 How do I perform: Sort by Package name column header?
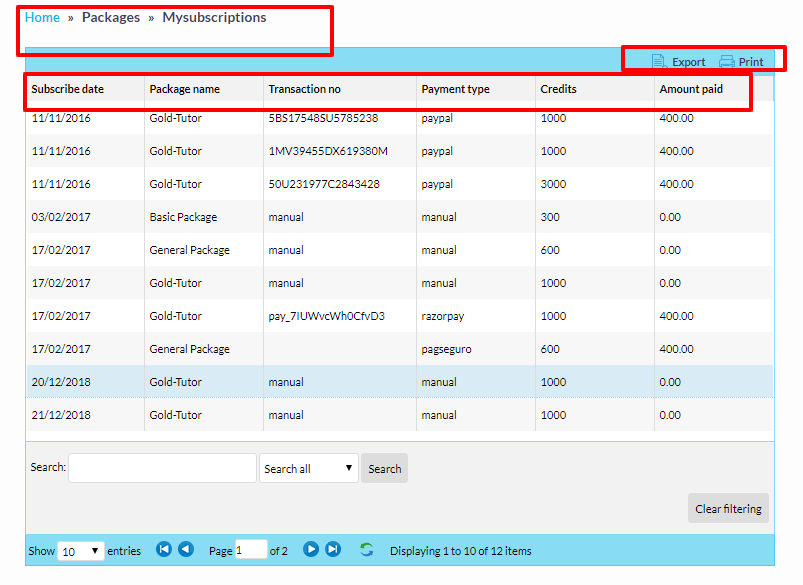185,89
